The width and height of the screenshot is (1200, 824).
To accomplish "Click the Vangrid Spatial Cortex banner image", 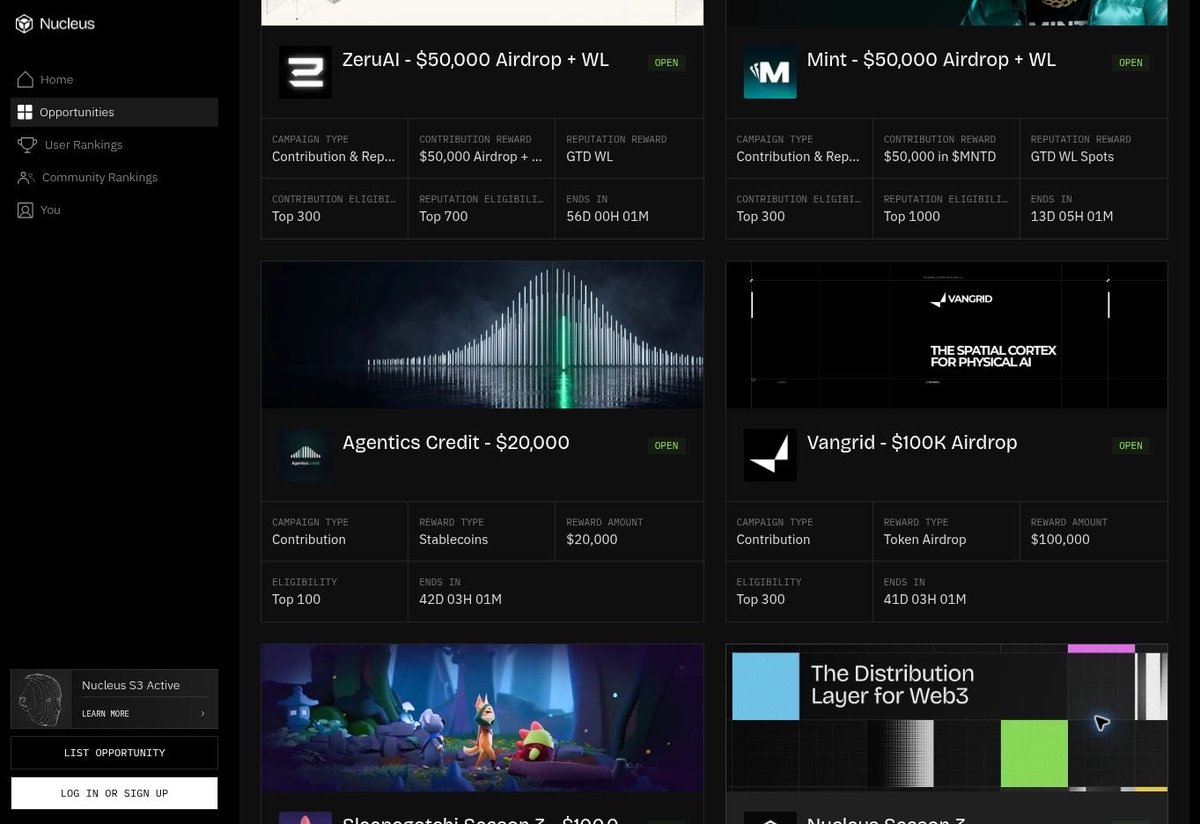I will tap(947, 335).
